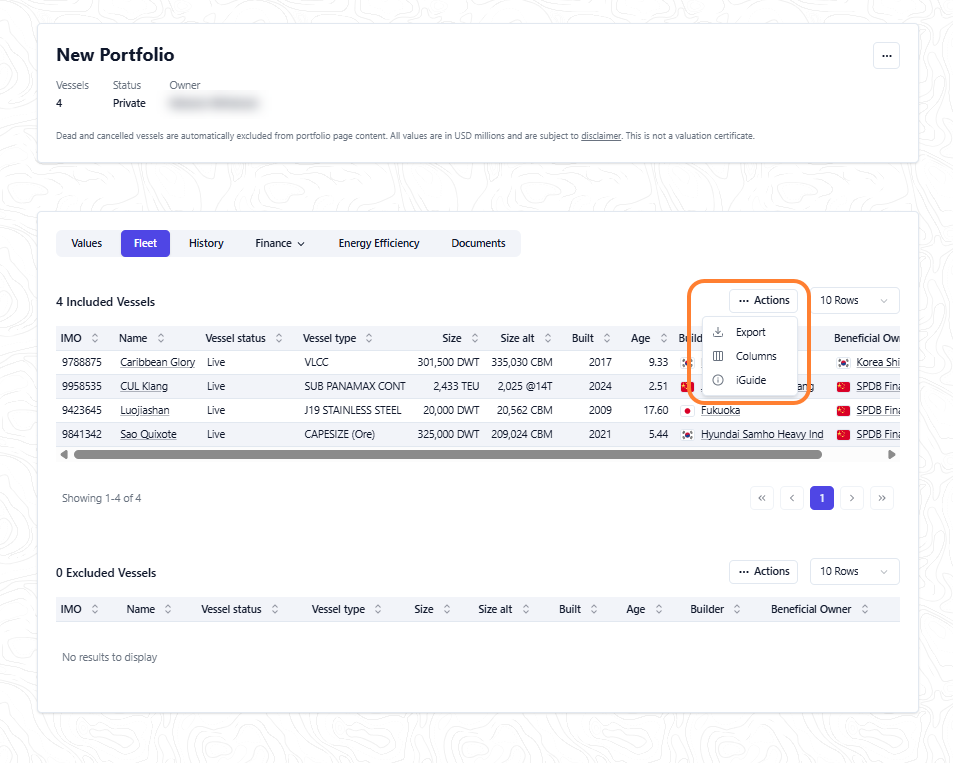
Task: Open the Sao Quixote vessel link
Action: click(148, 434)
